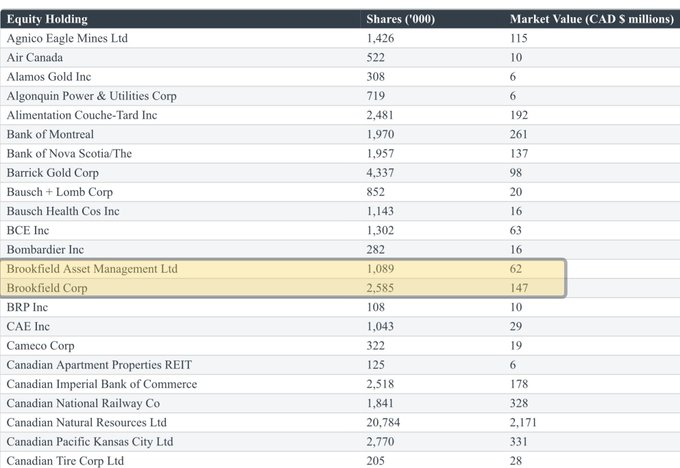The width and height of the screenshot is (680, 468).
Task: Select Canadian Tire Corp Ltd name
Action: (x=65, y=461)
